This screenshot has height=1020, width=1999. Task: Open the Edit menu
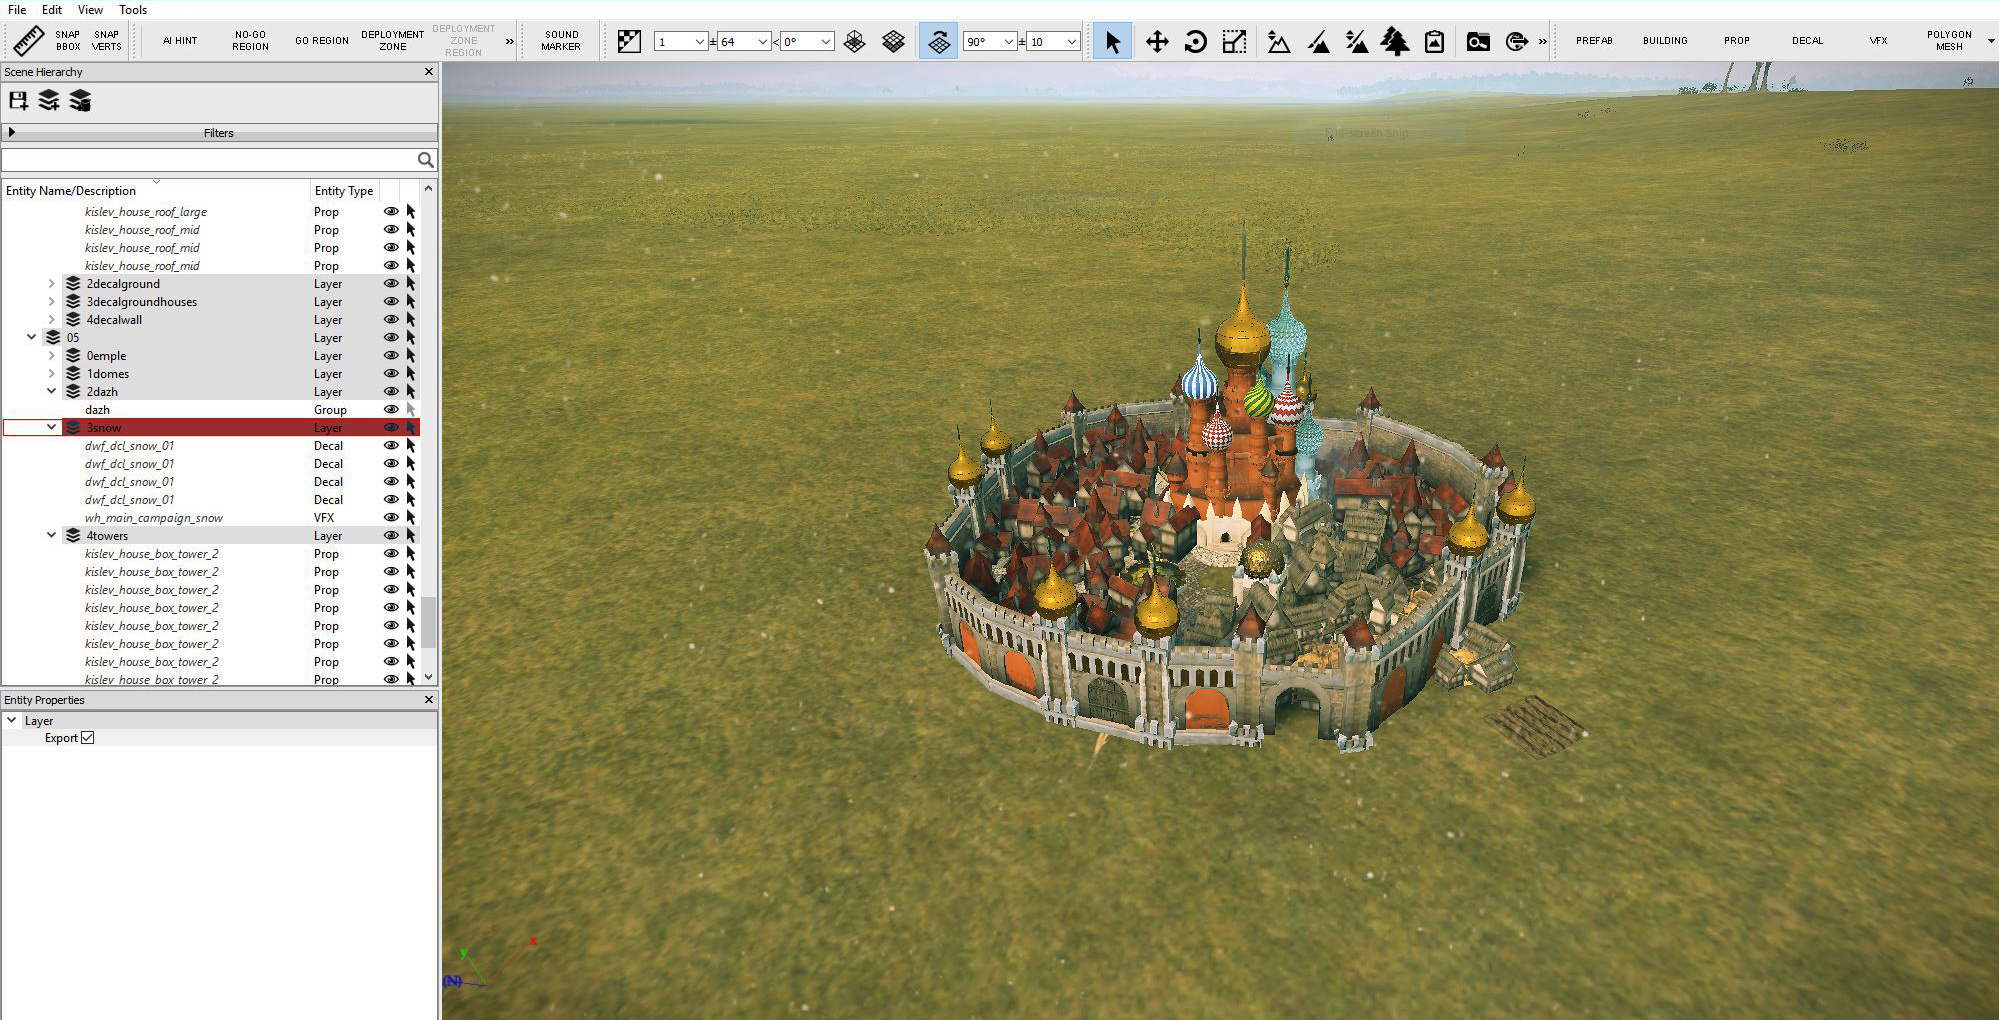click(x=52, y=10)
